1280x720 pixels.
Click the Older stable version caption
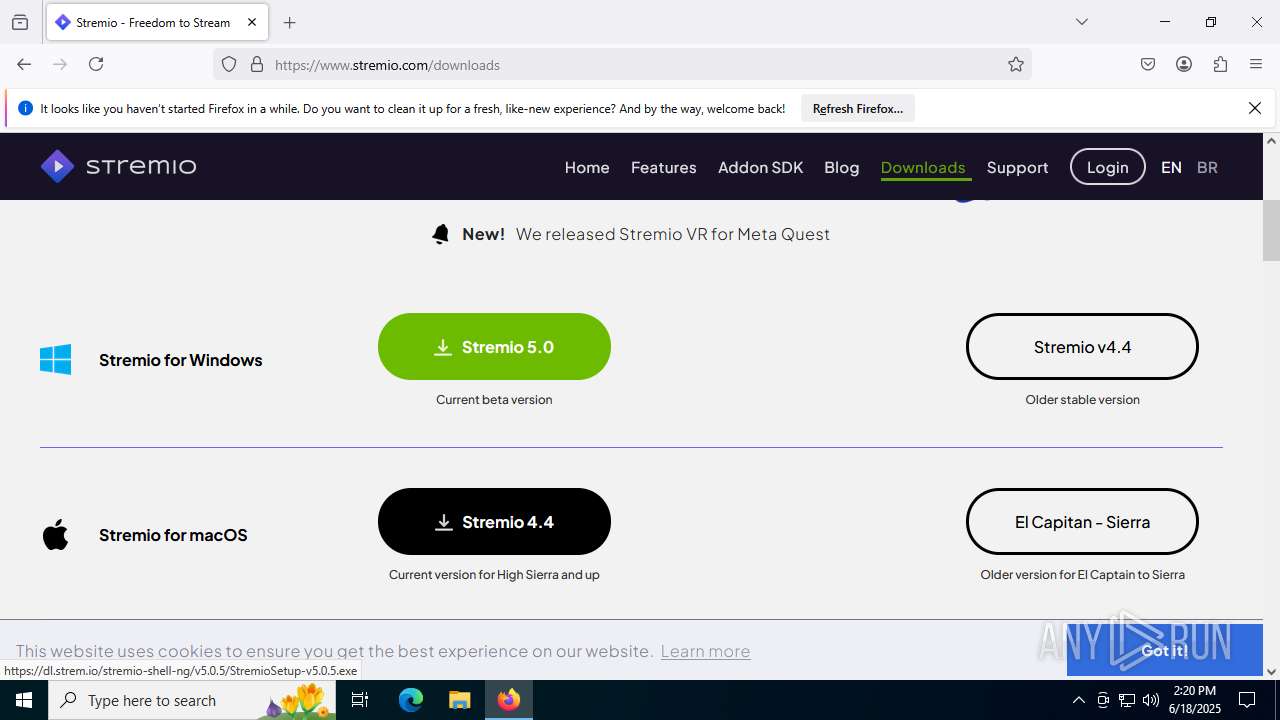pos(1082,399)
